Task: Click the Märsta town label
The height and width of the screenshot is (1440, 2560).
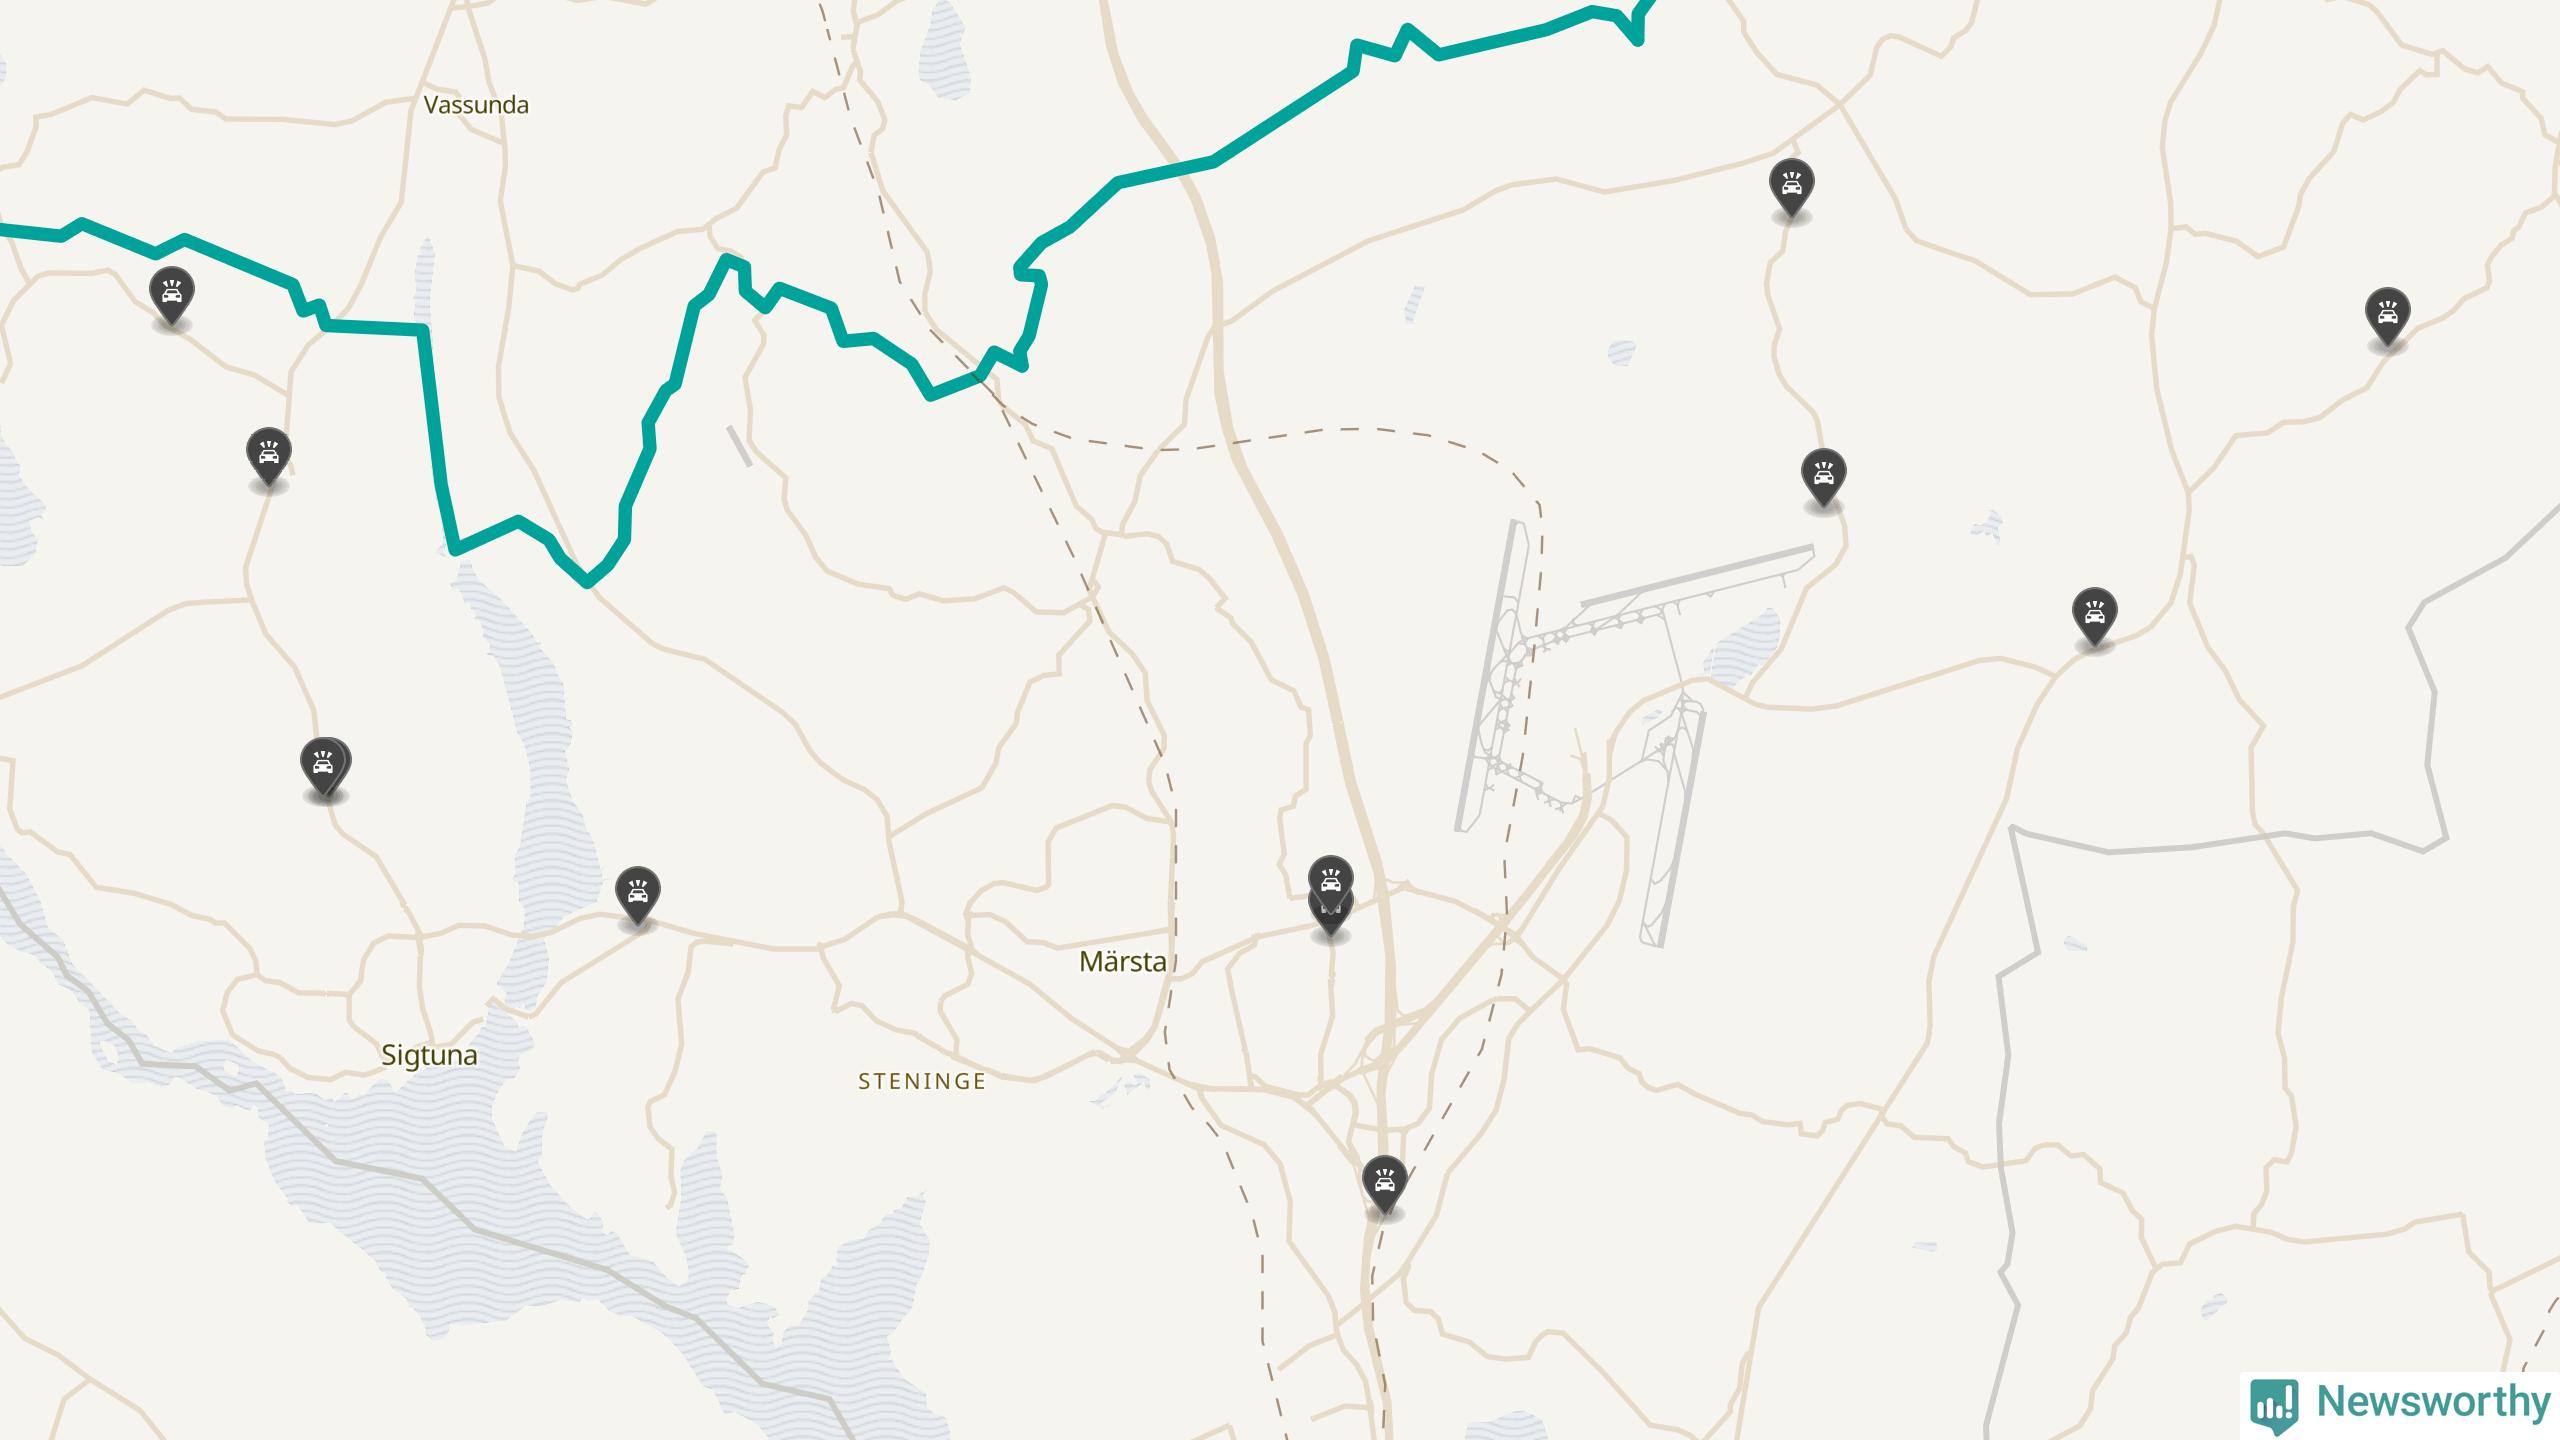Action: [1123, 962]
